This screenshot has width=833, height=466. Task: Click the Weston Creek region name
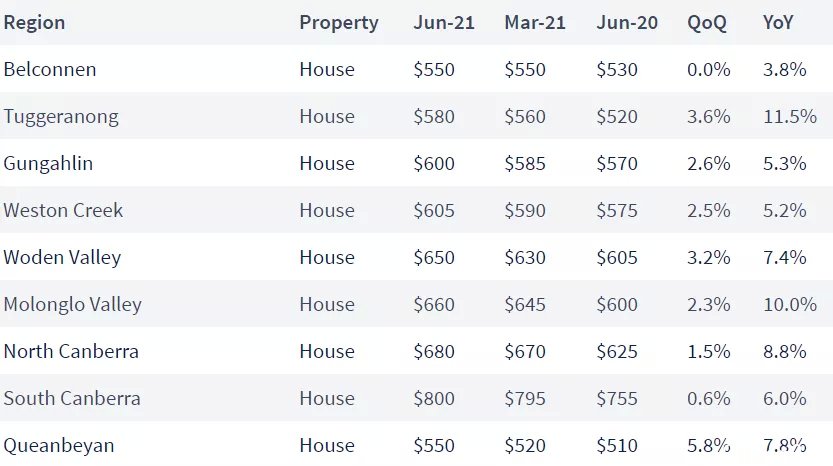coord(63,210)
